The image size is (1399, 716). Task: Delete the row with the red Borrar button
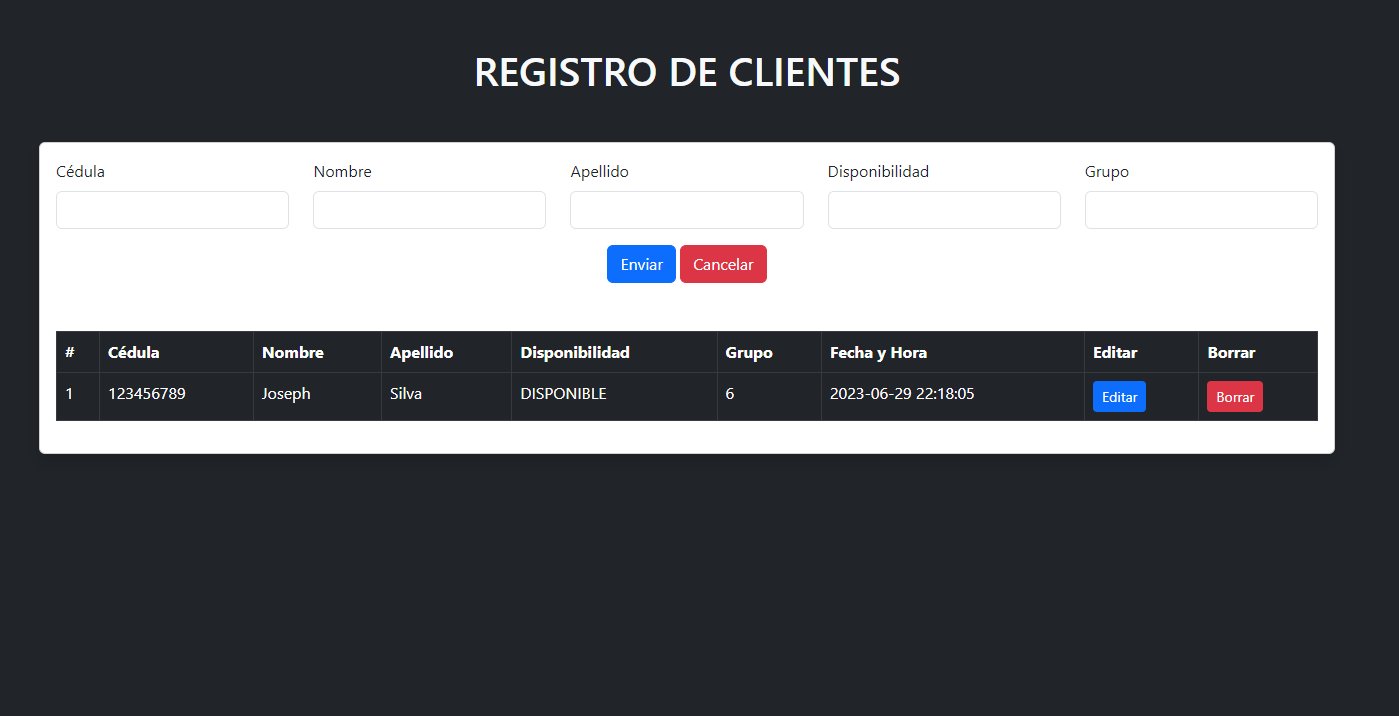(x=1235, y=397)
